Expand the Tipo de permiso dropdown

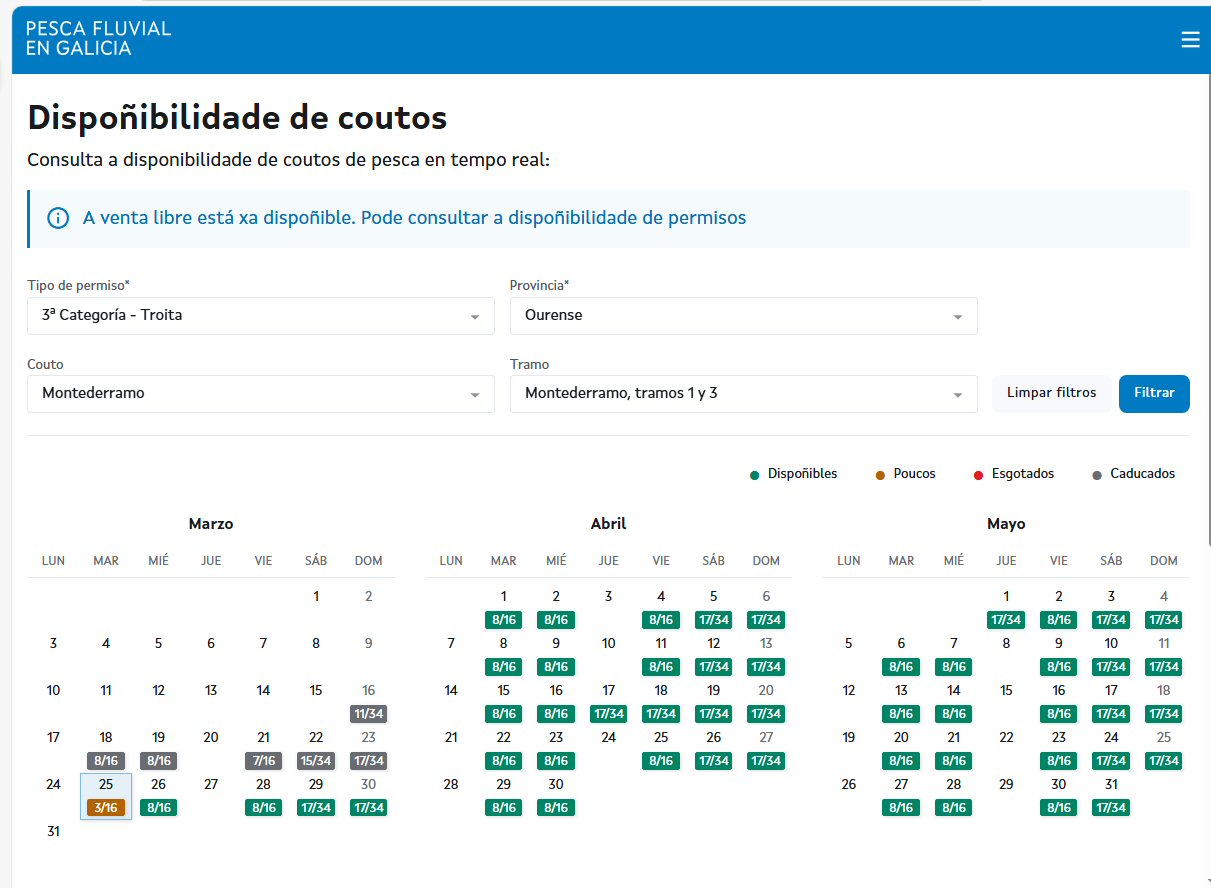click(x=474, y=316)
